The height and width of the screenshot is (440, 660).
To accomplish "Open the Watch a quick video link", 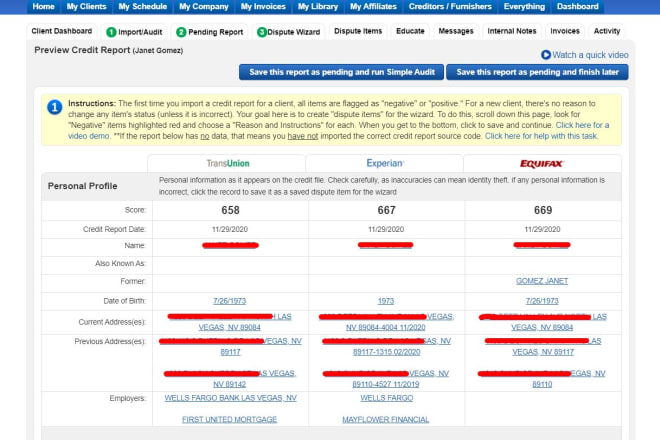I will pyautogui.click(x=590, y=55).
